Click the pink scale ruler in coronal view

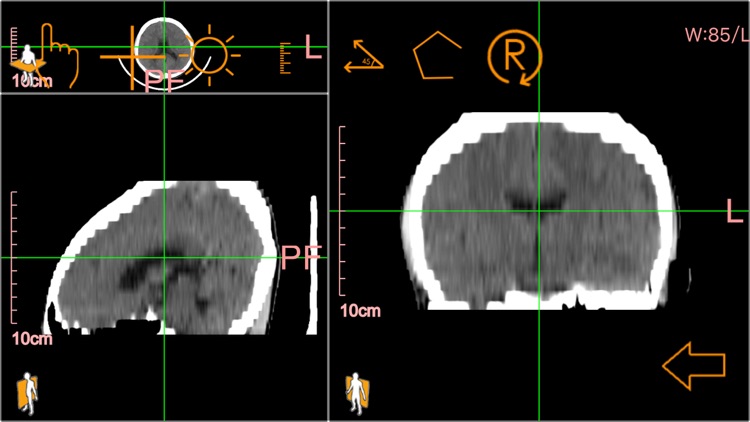342,211
